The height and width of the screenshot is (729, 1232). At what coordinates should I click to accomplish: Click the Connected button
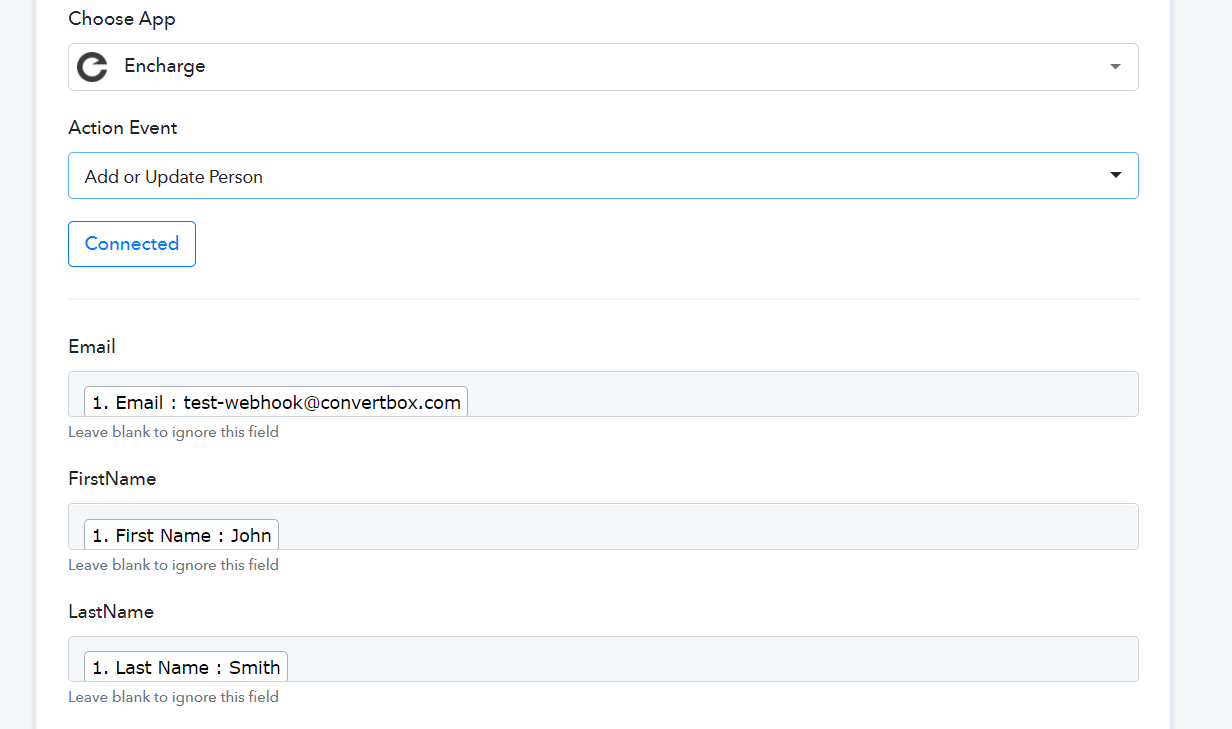click(132, 244)
